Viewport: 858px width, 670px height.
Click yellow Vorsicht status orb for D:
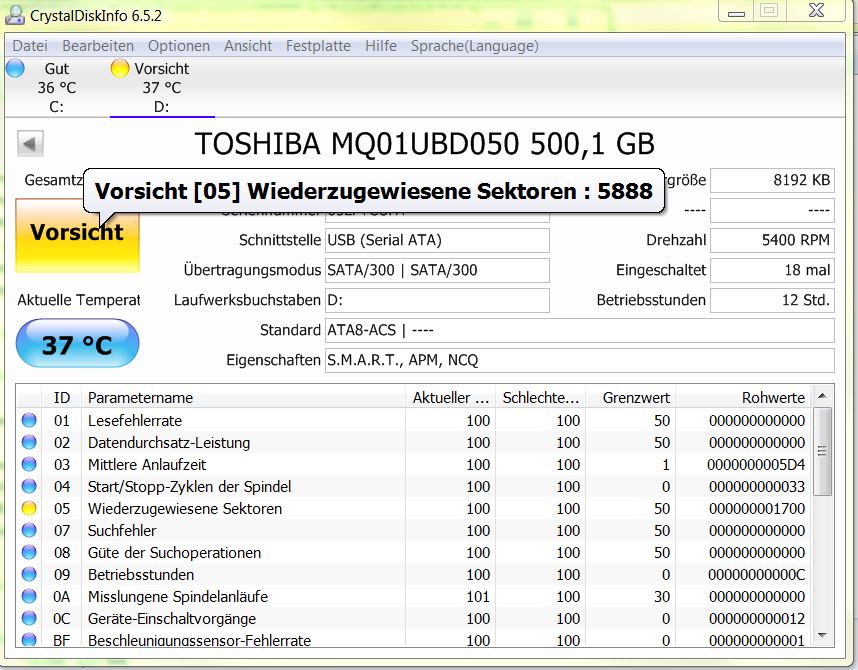point(119,68)
